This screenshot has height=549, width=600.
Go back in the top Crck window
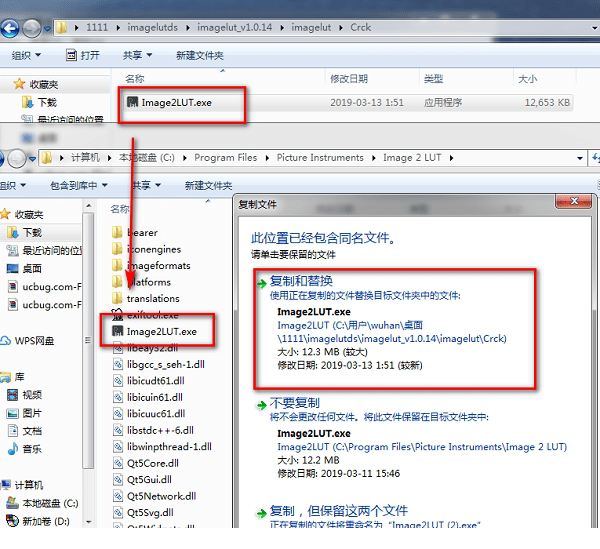point(10,28)
